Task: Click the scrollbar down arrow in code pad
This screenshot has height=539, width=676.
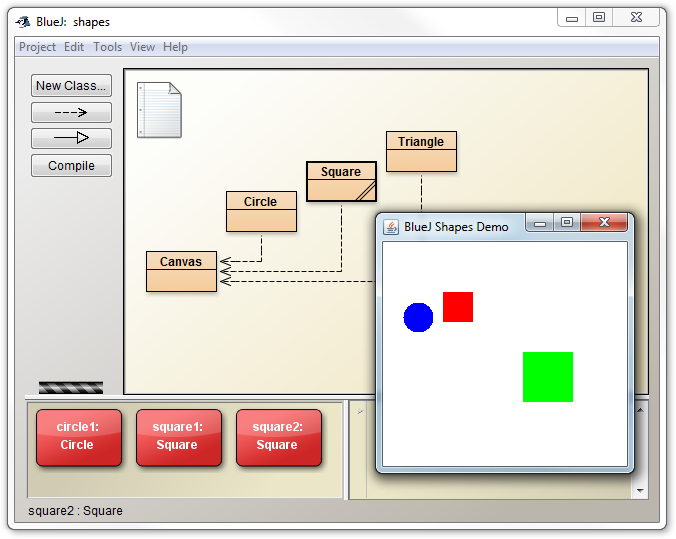Action: coord(640,491)
